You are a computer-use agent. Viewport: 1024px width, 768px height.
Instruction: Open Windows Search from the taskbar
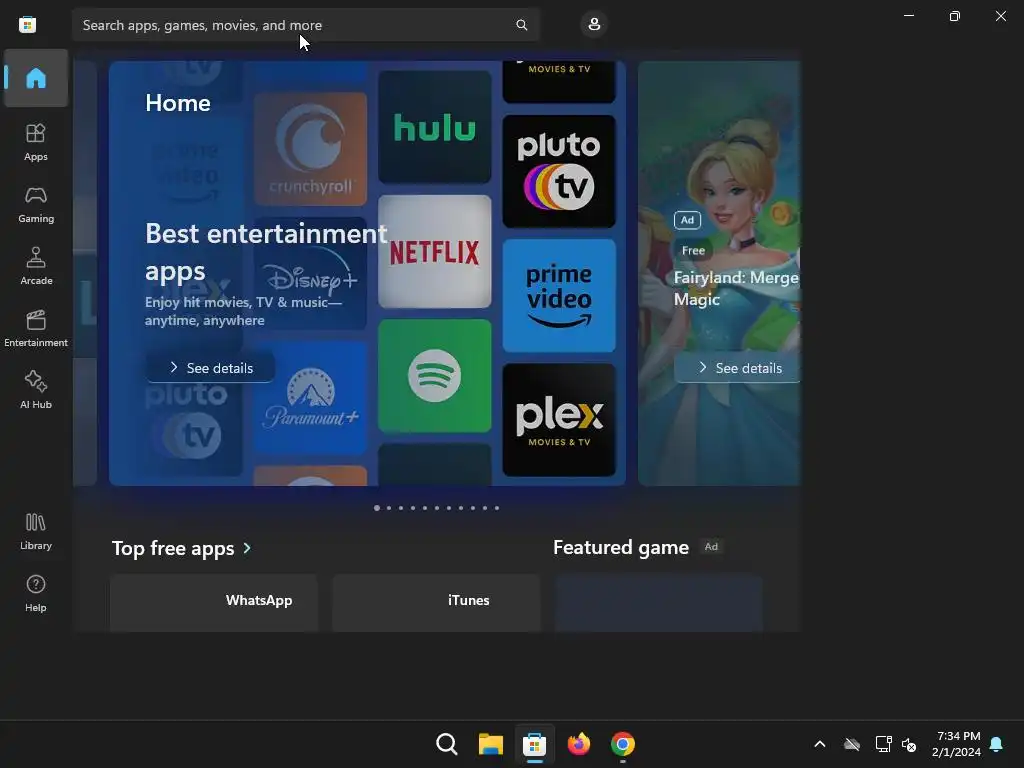click(x=447, y=744)
